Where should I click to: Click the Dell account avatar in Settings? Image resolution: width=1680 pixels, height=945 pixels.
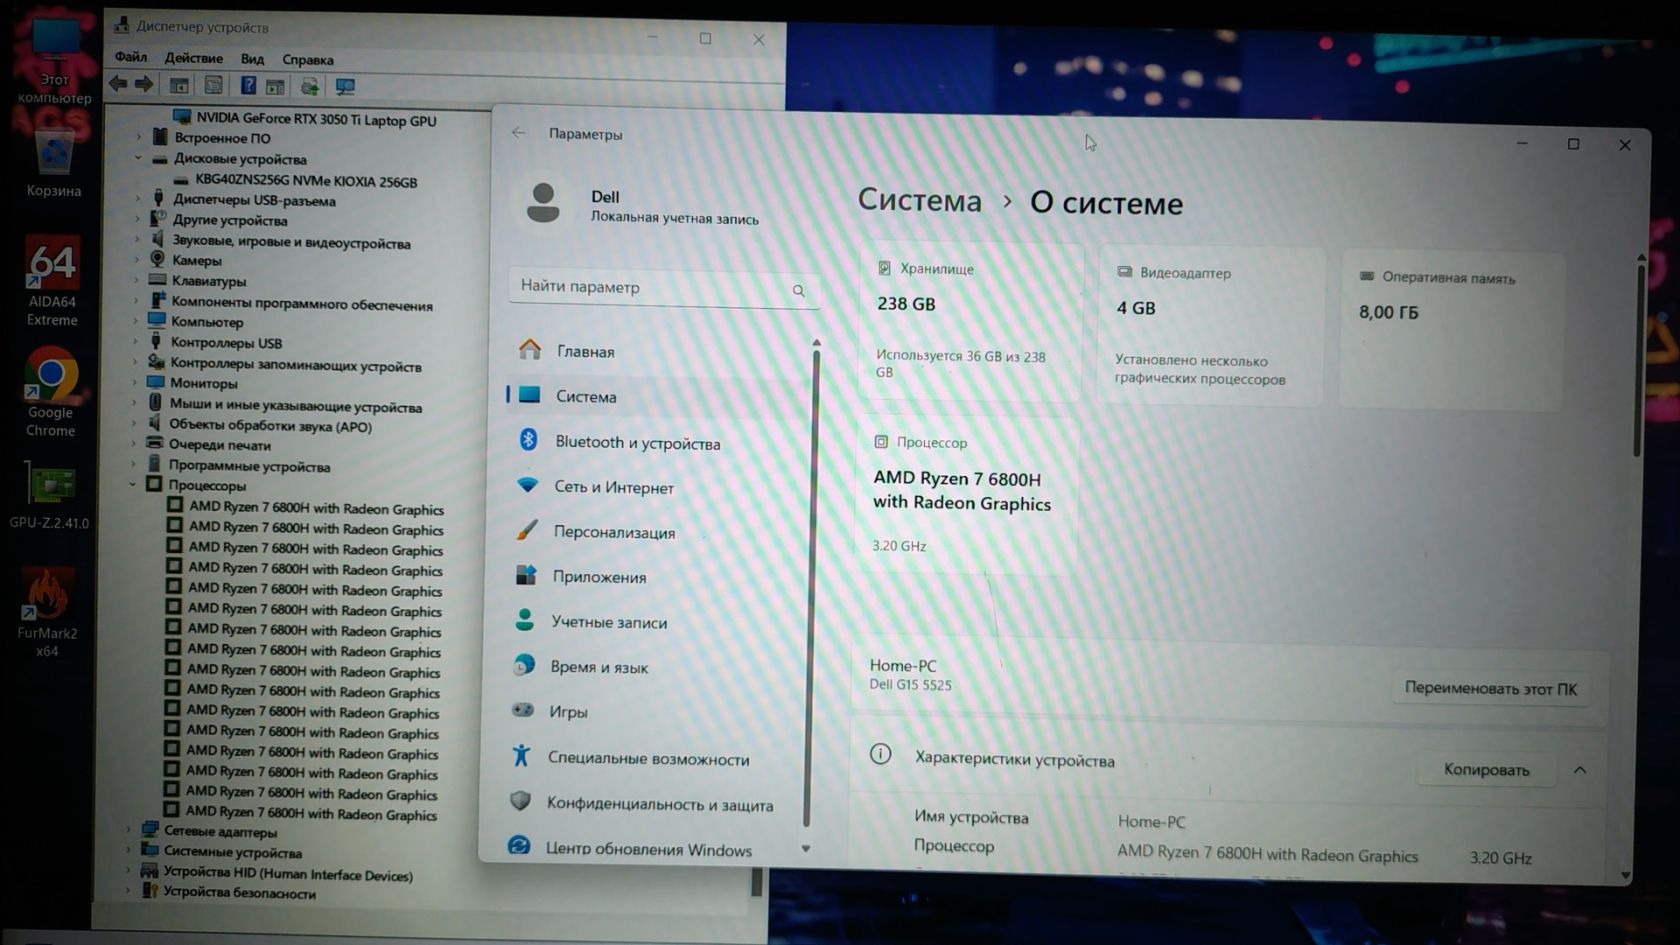coord(543,203)
